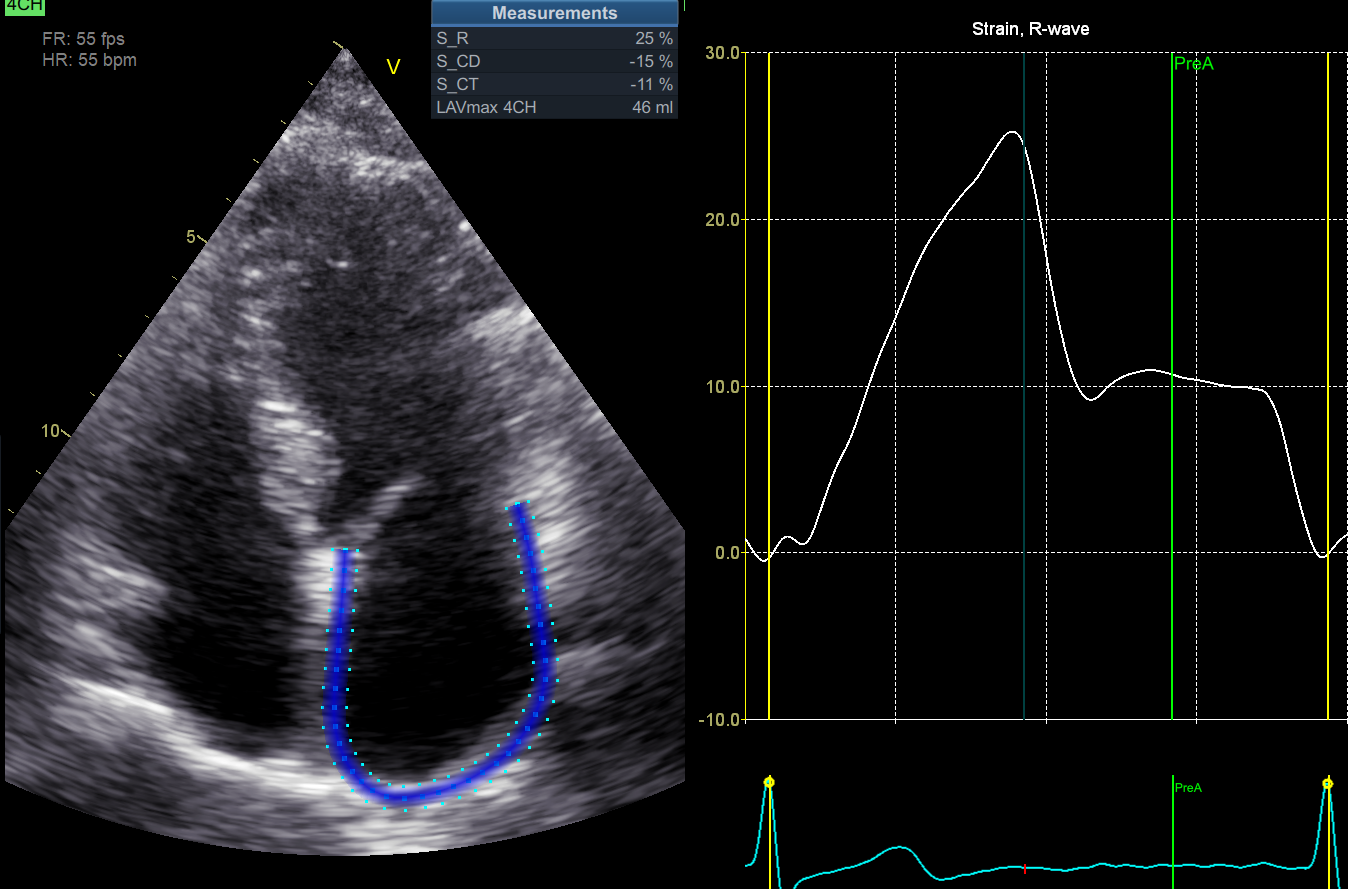Click the PreA label on ECG strip
Screen dimensions: 1348x889
1188,788
